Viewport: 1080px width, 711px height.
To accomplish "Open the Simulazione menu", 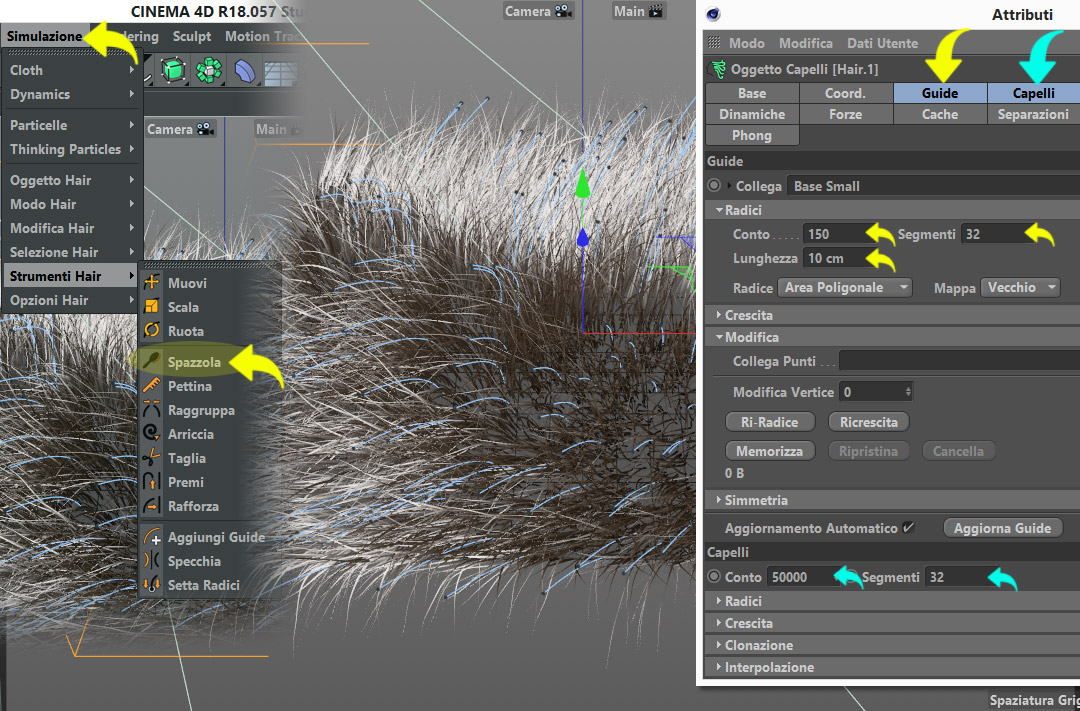I will click(x=45, y=36).
